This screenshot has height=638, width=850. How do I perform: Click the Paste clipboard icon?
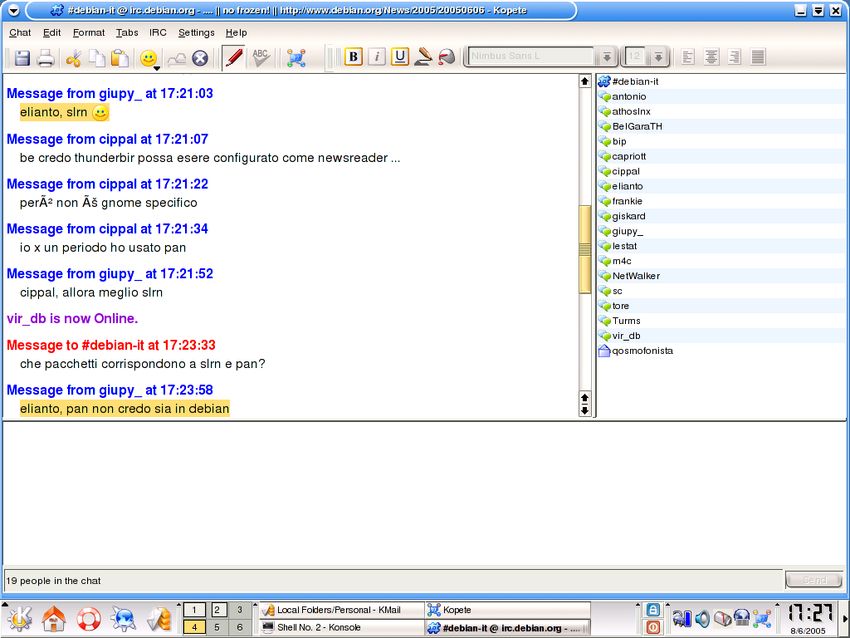click(x=119, y=58)
